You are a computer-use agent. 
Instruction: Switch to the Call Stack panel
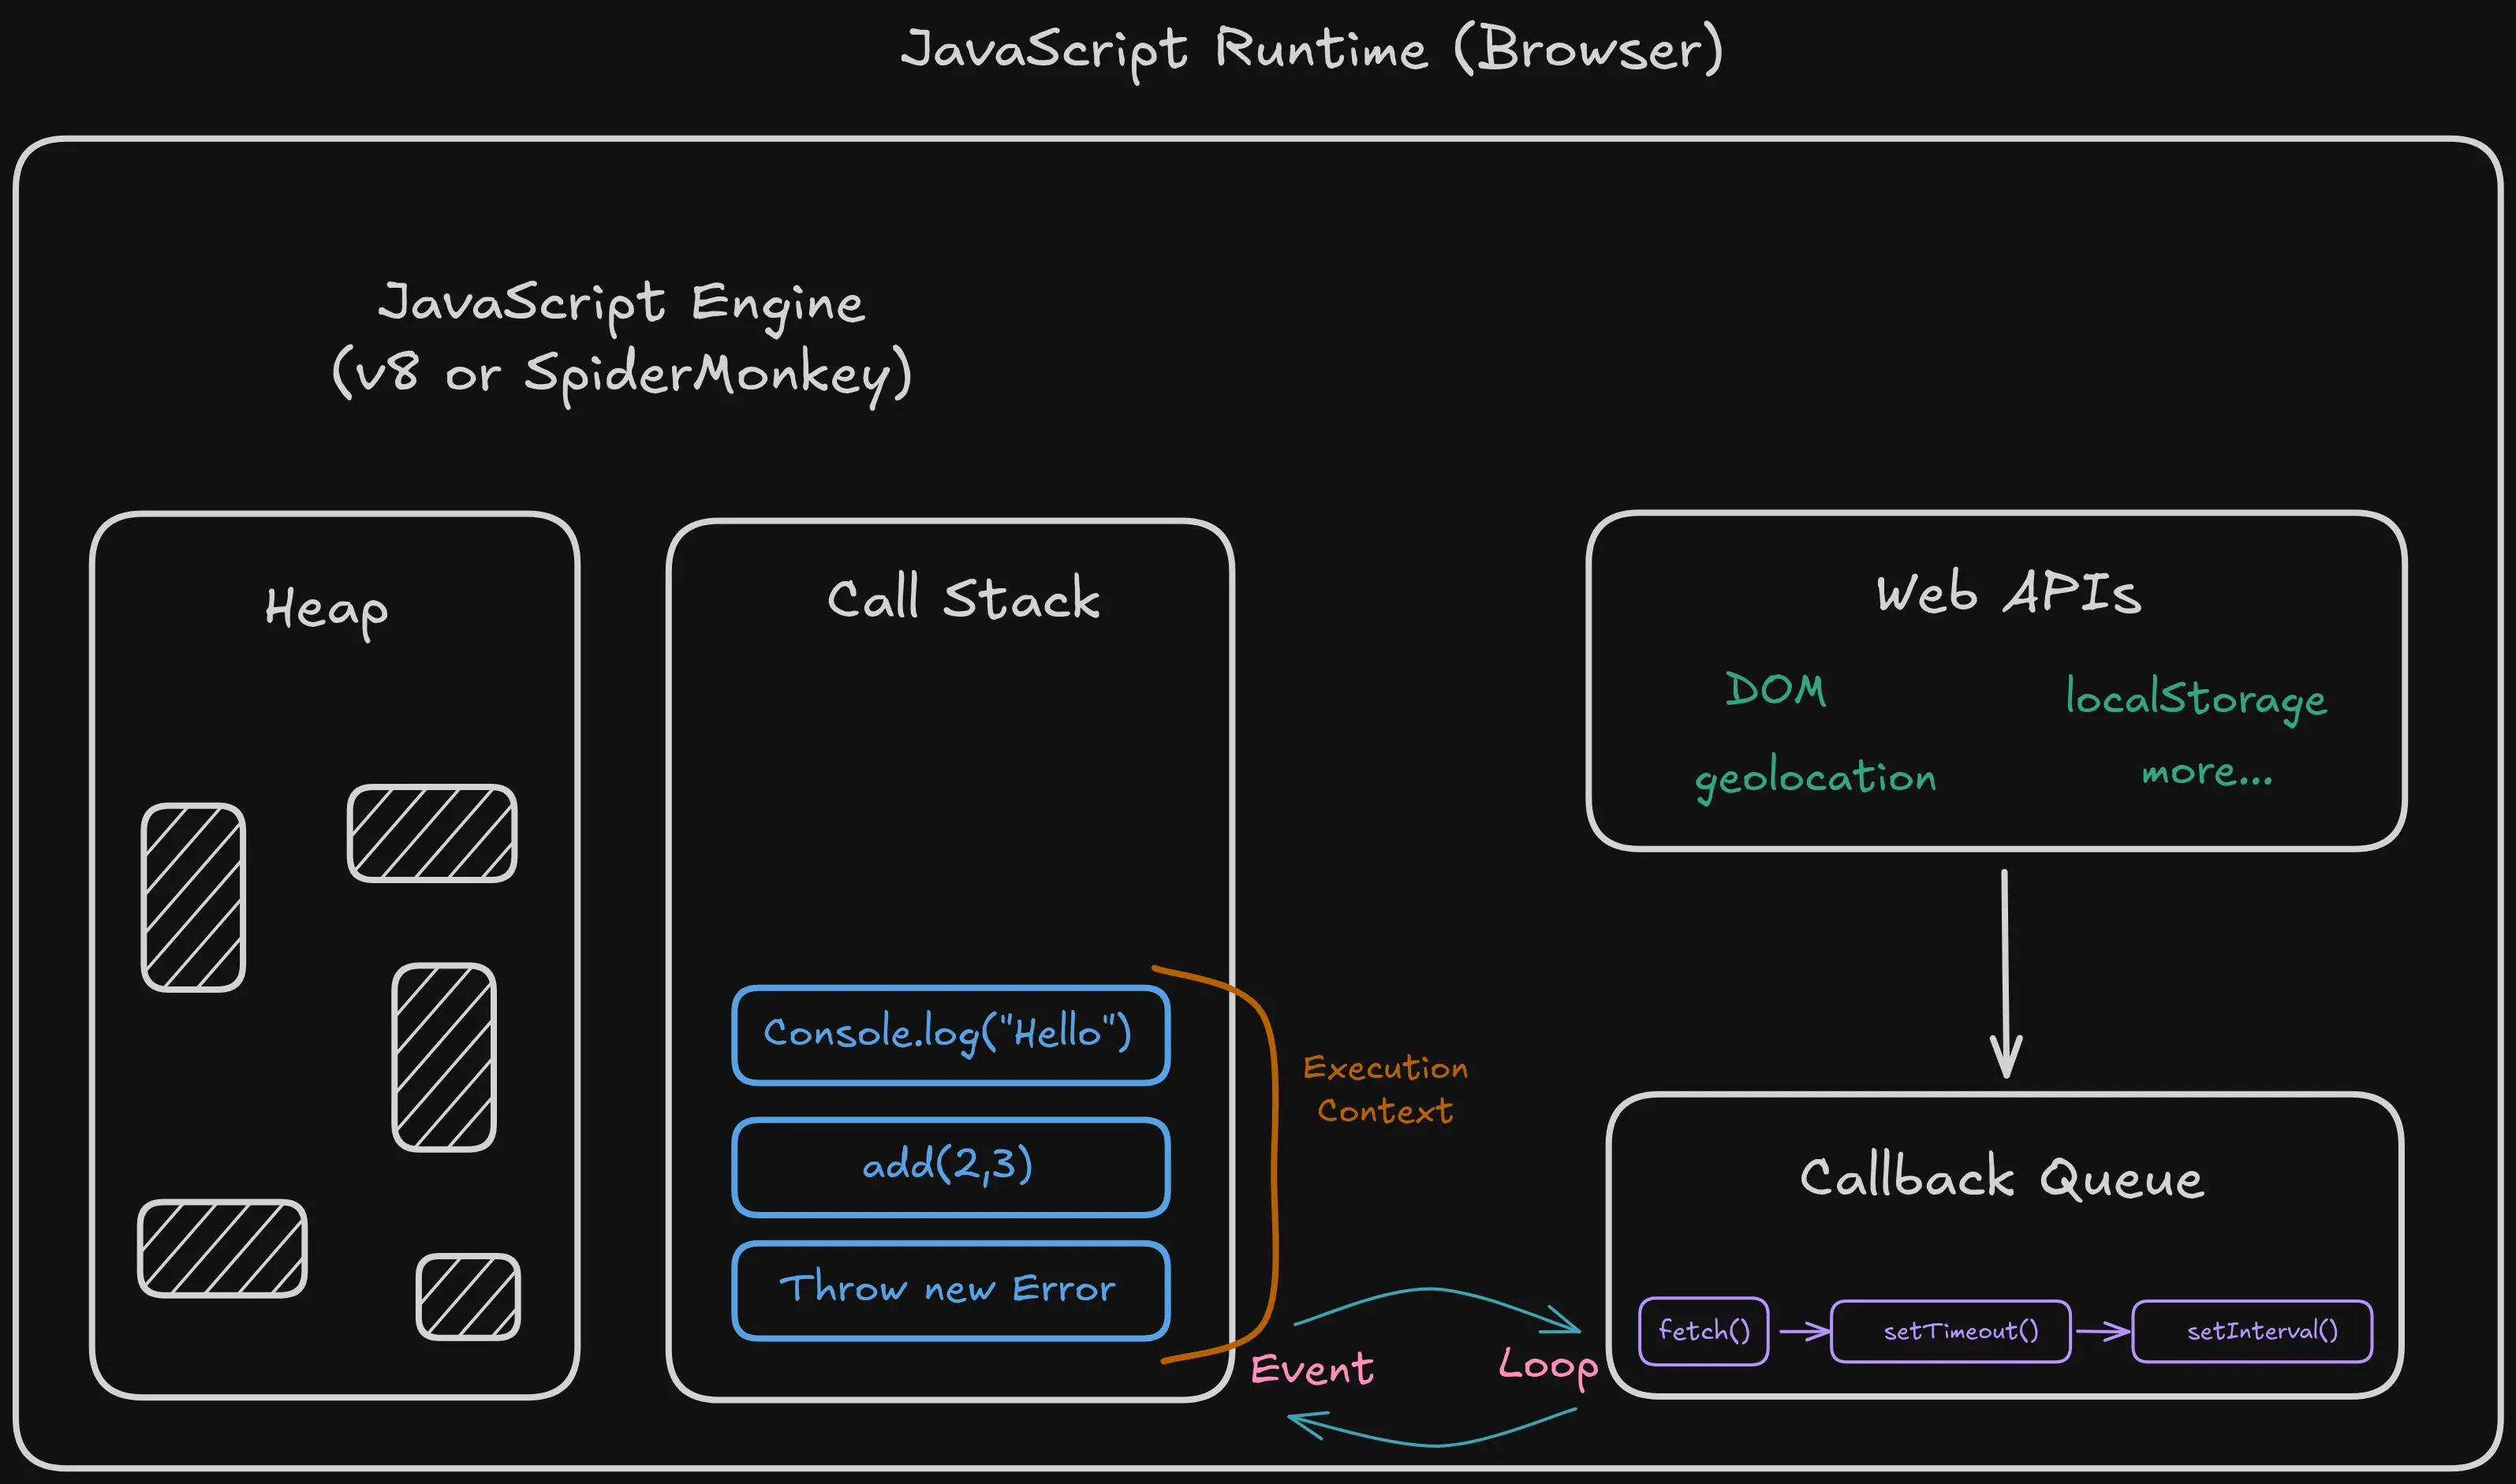[962, 600]
